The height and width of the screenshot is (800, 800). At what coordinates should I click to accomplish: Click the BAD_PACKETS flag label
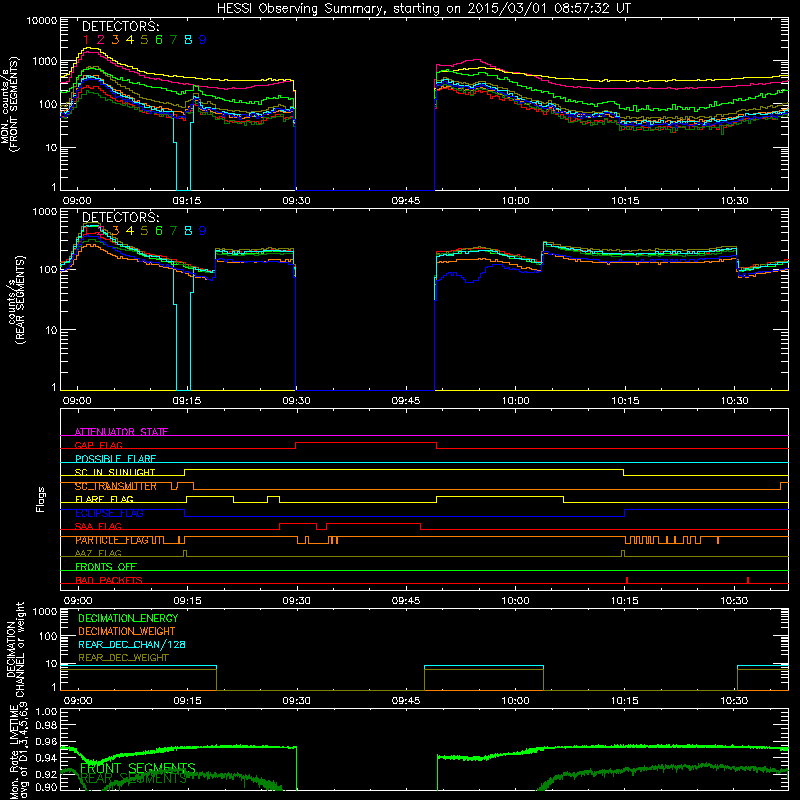[x=109, y=580]
